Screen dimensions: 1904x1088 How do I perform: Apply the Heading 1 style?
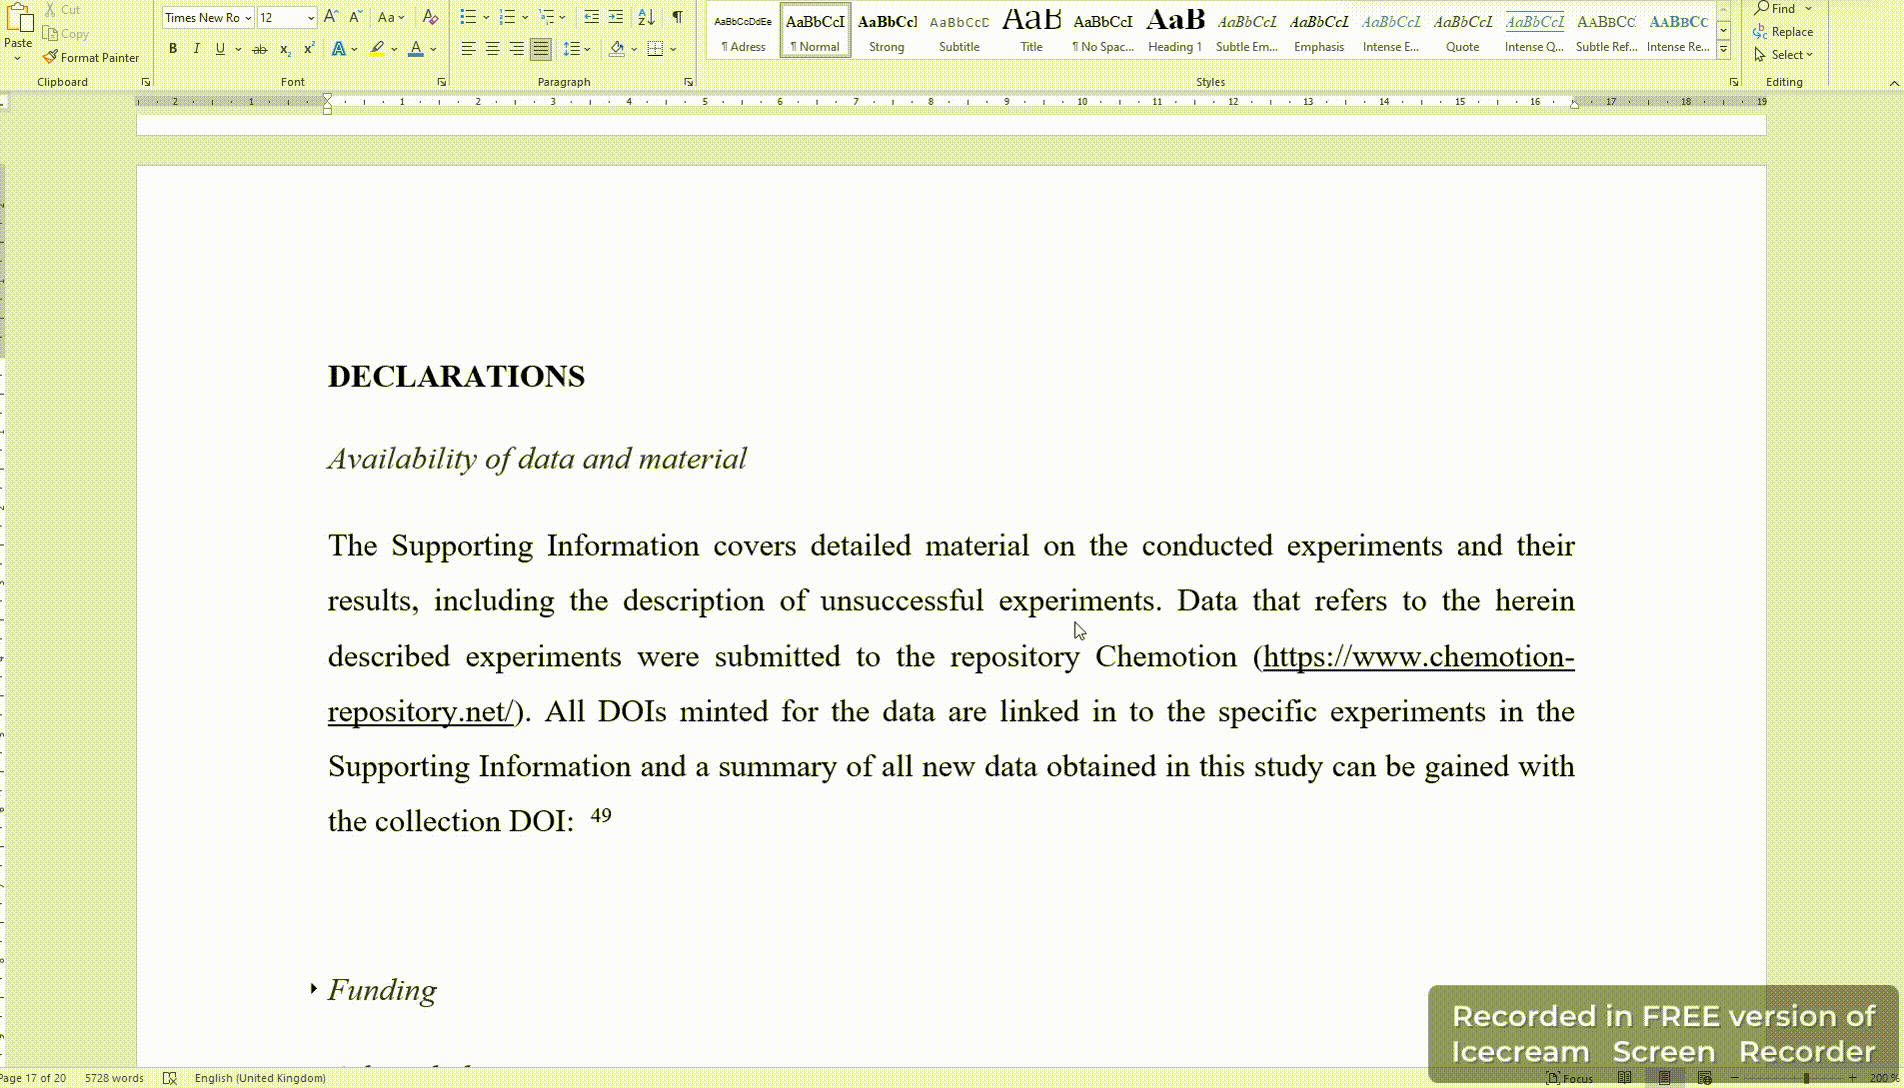[1174, 30]
